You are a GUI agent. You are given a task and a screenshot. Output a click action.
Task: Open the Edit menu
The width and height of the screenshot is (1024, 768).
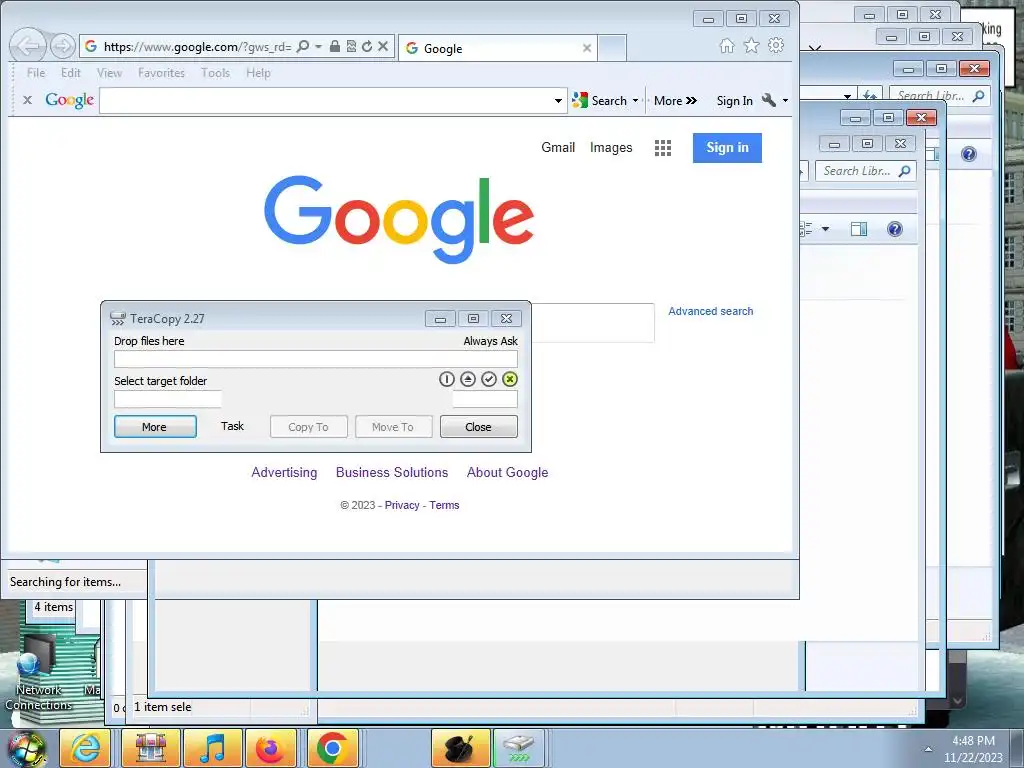coord(71,72)
